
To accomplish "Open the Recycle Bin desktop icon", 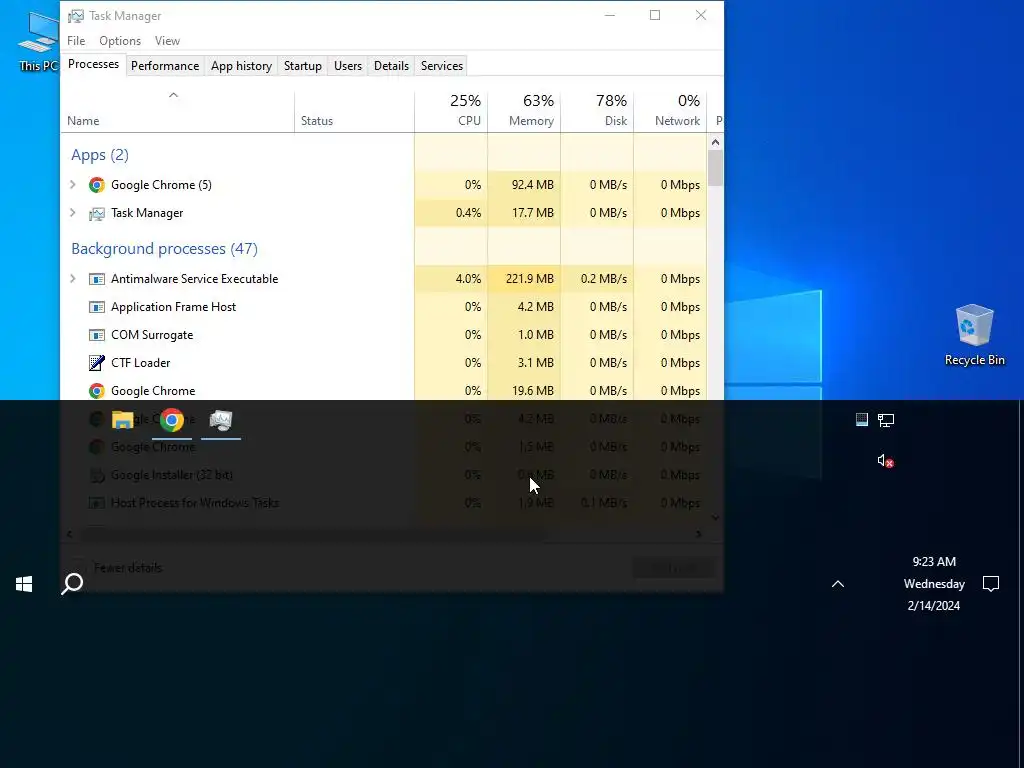I will click(x=974, y=335).
